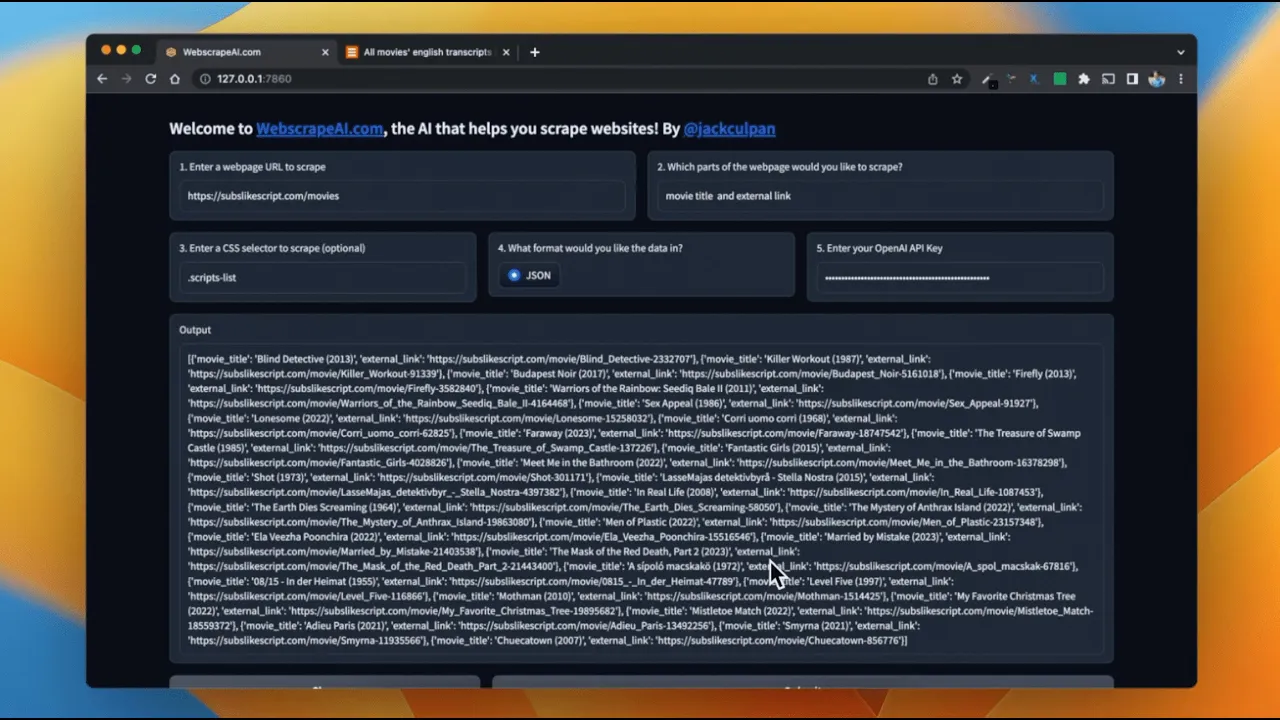Share this page using the share icon
The width and height of the screenshot is (1280, 720).
coord(933,79)
